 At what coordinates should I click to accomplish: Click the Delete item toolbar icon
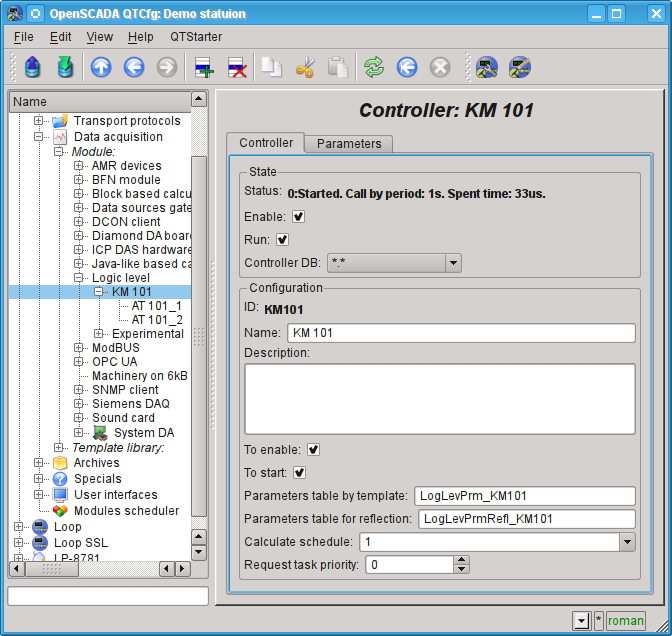pyautogui.click(x=237, y=68)
